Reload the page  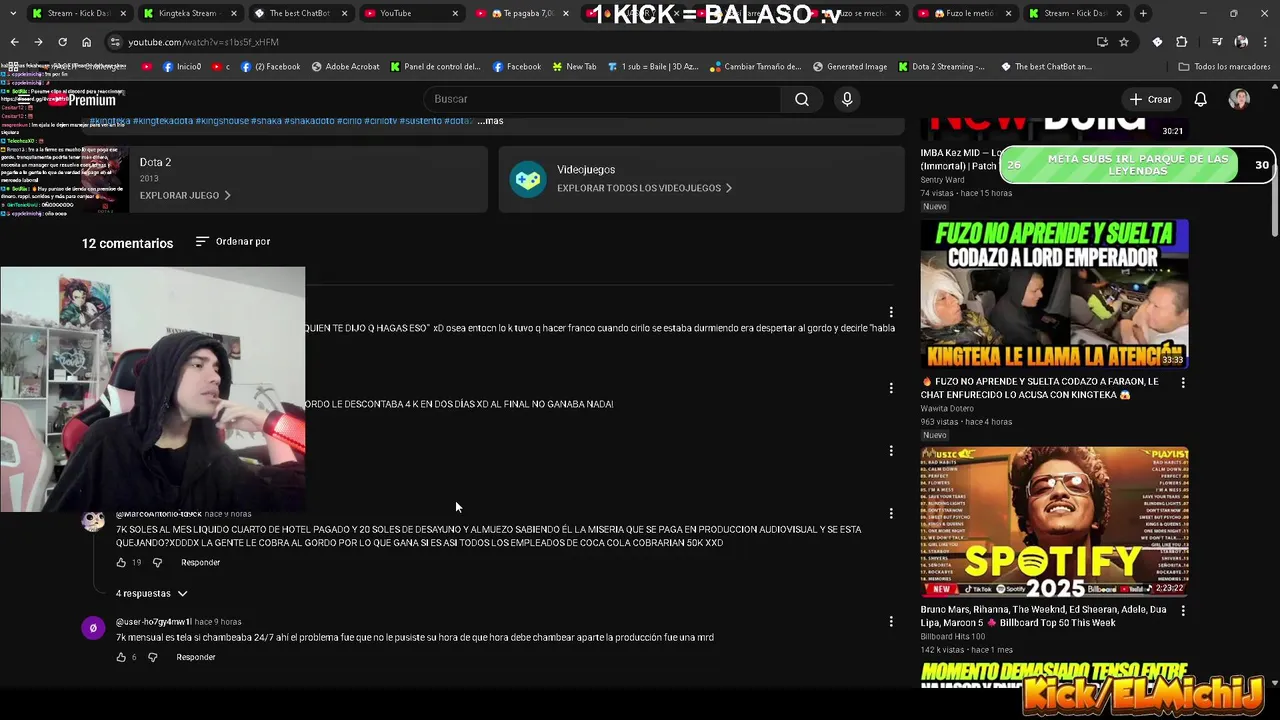click(62, 42)
